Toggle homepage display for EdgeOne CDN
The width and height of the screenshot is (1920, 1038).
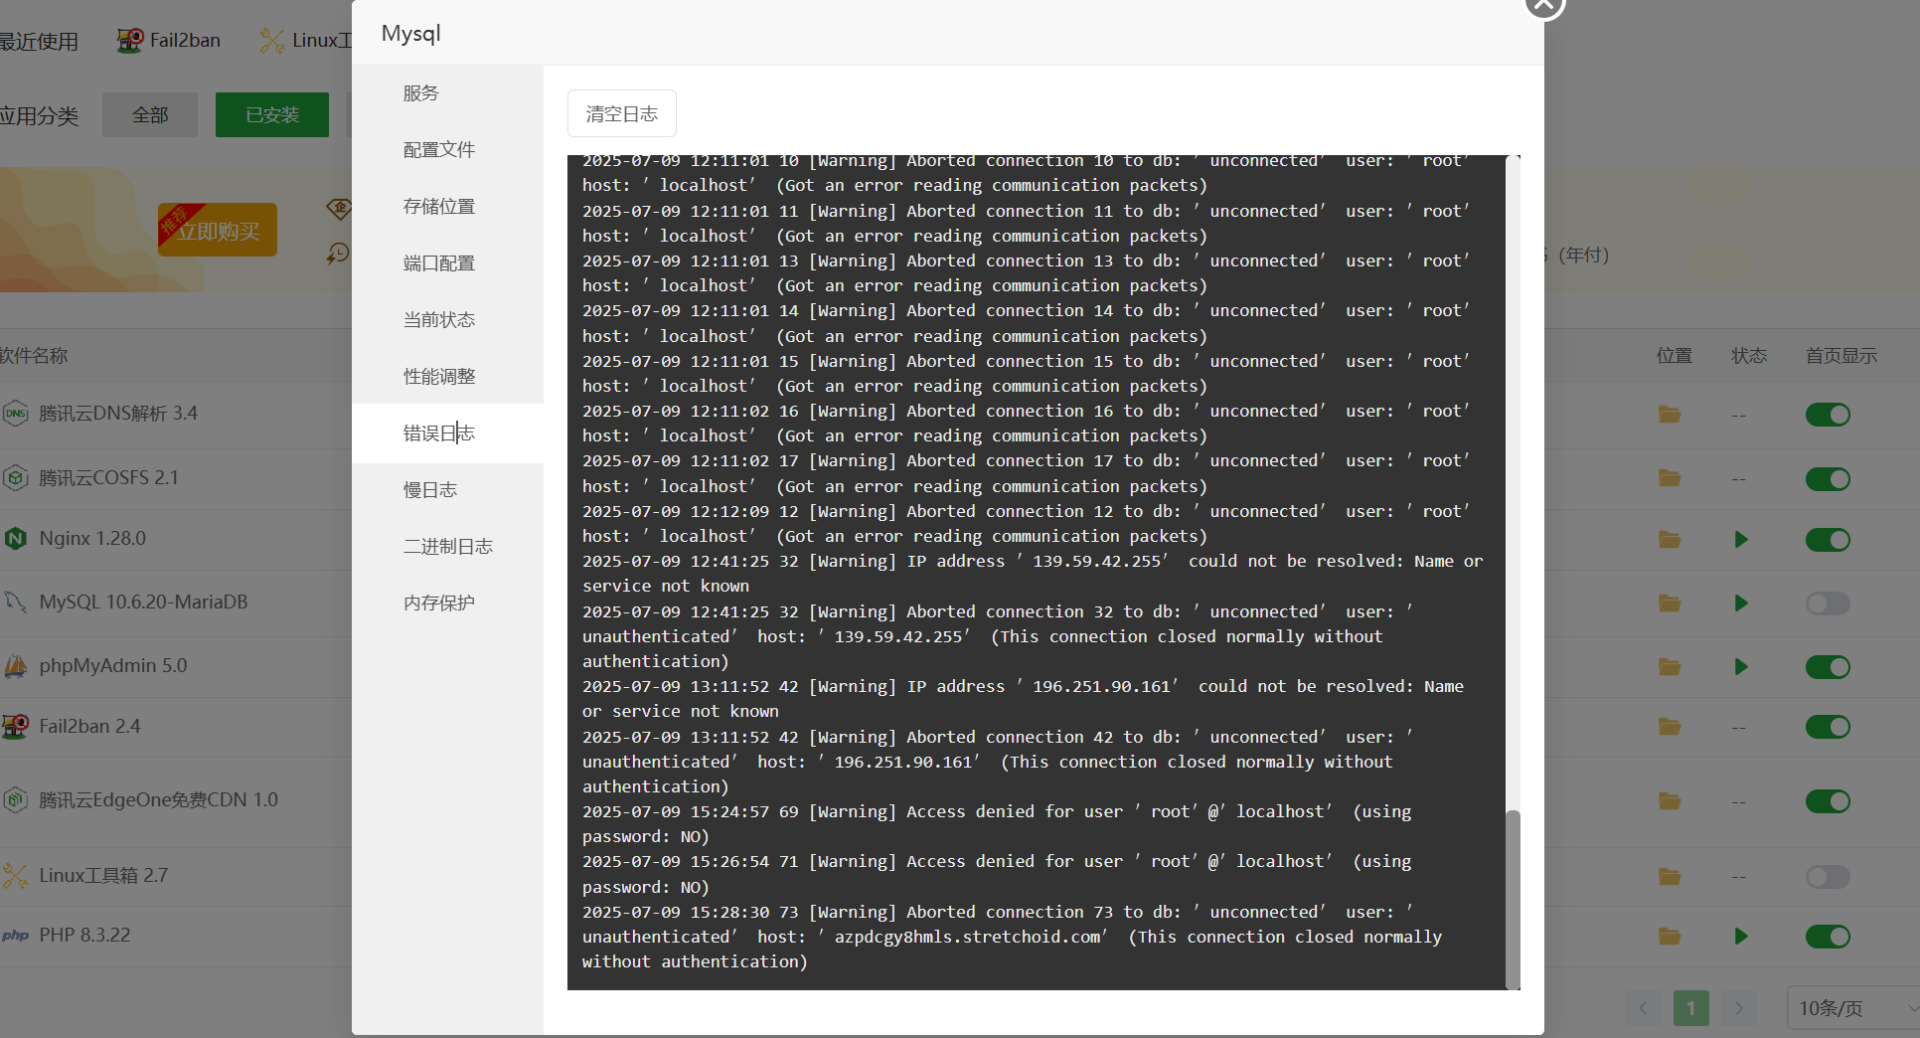point(1828,801)
